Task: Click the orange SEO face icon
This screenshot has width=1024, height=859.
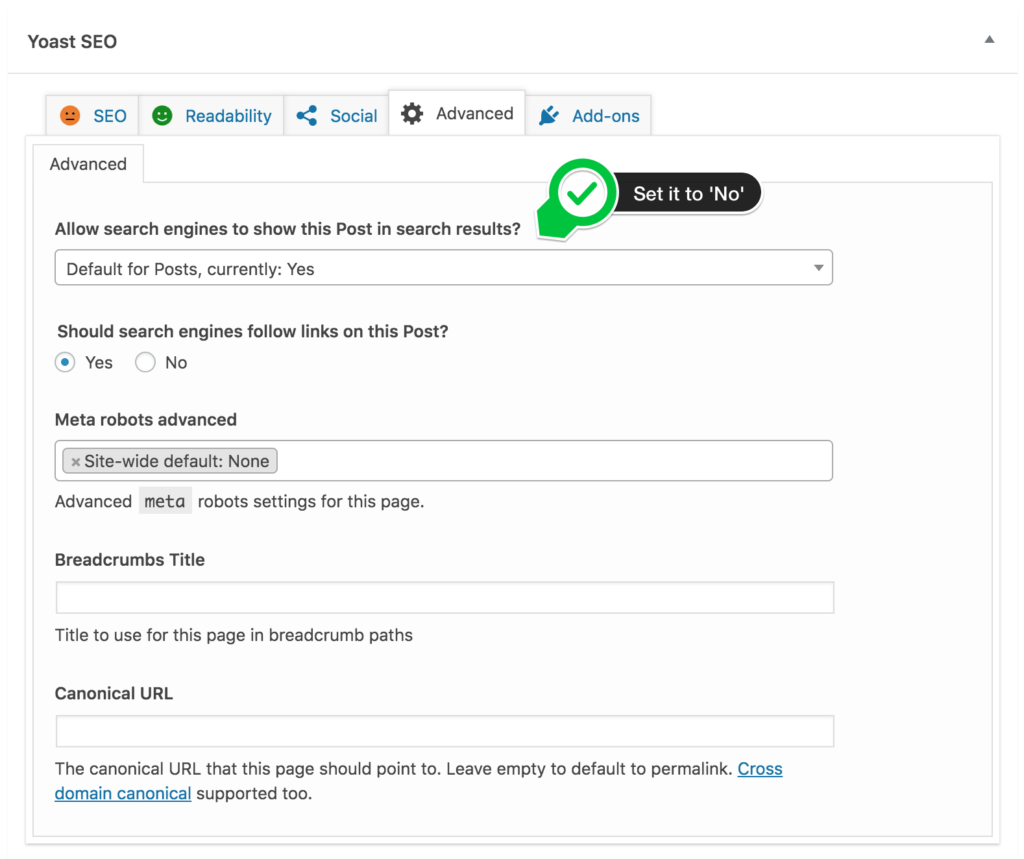Action: pos(70,116)
